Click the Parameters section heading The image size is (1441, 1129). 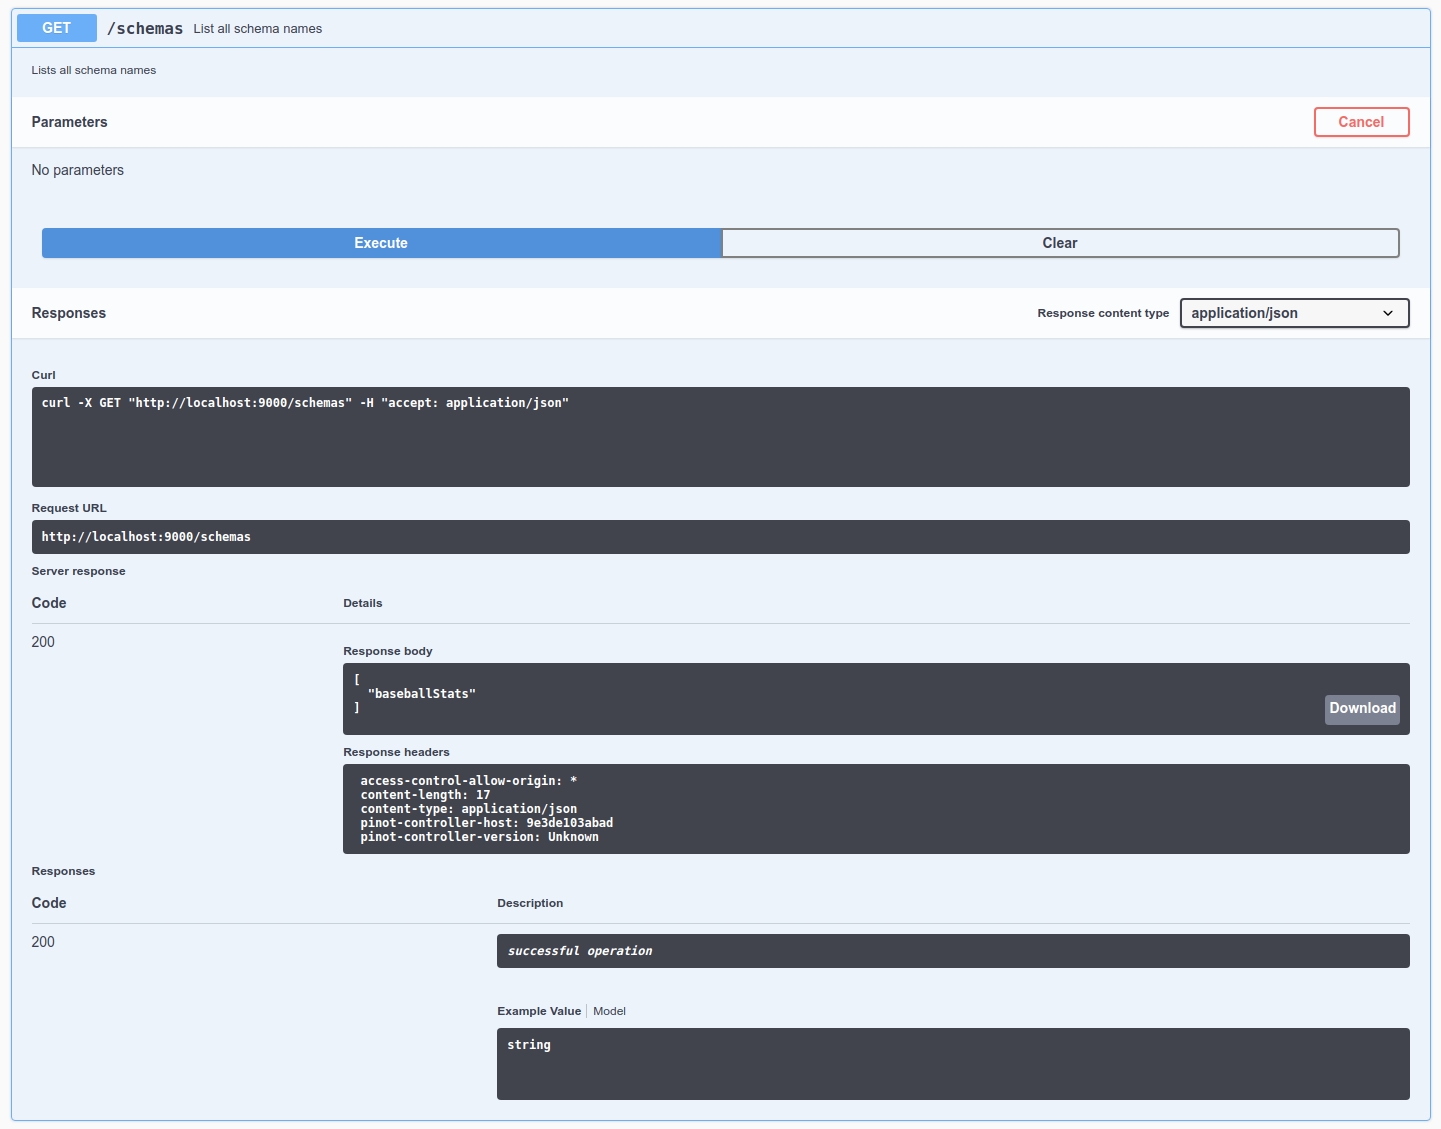pyautogui.click(x=69, y=122)
